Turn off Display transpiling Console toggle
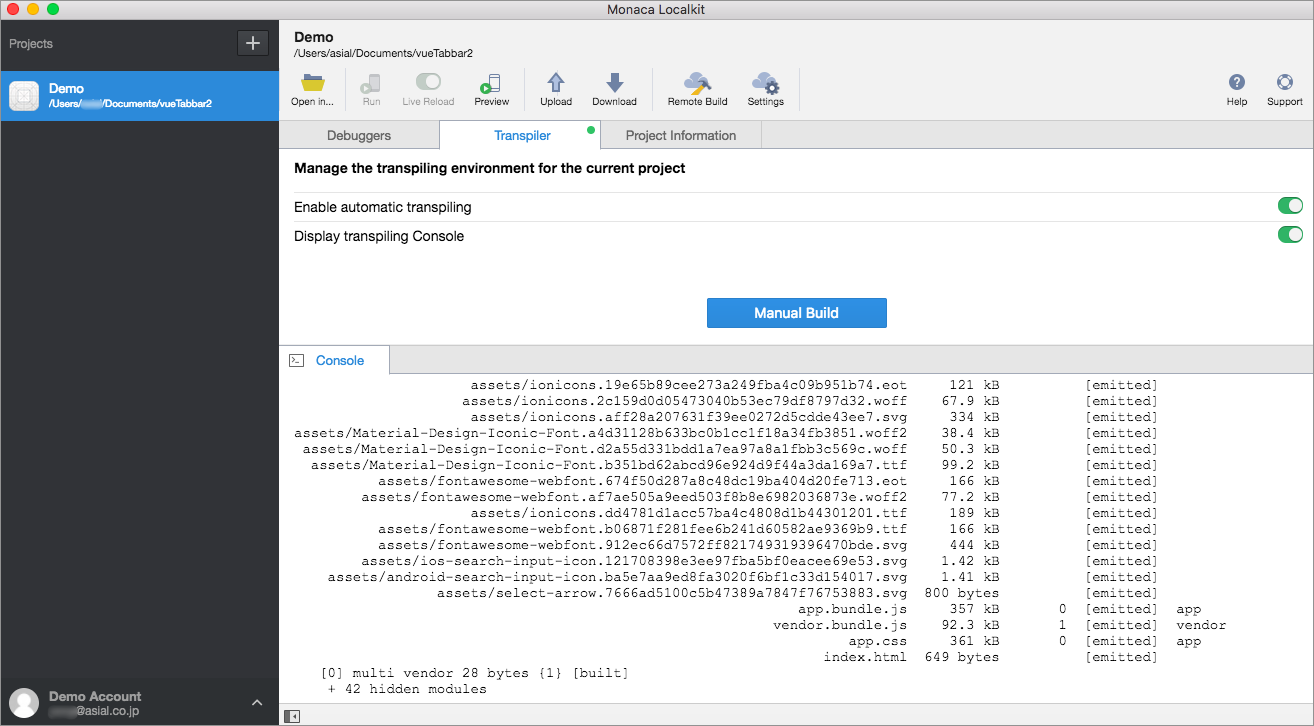Viewport: 1314px width, 726px height. pos(1290,235)
